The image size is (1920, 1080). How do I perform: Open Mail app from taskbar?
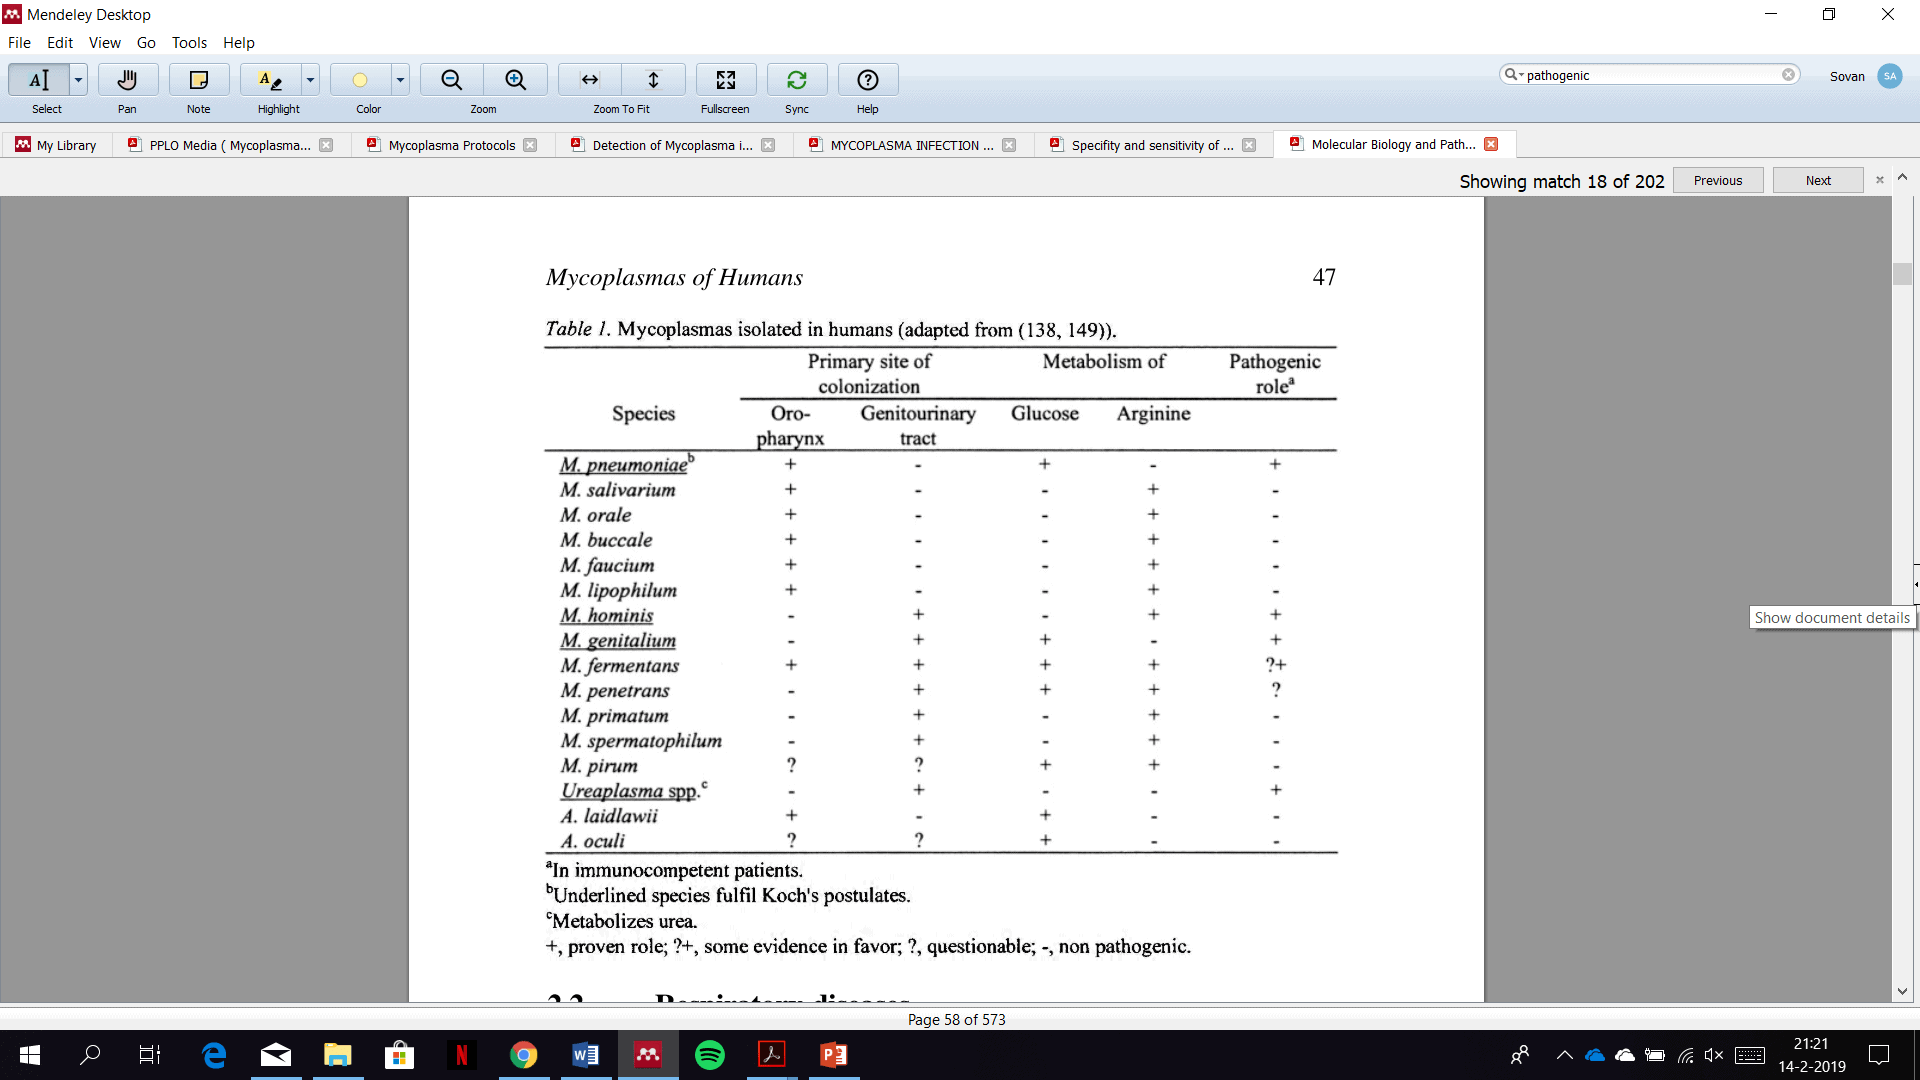tap(276, 1055)
